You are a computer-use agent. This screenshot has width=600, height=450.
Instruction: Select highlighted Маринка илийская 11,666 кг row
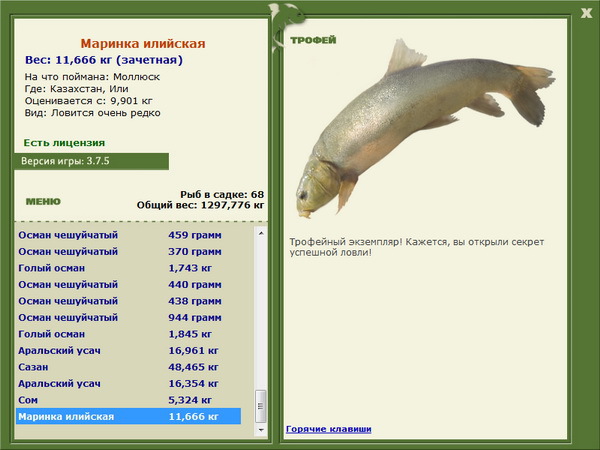[x=129, y=416]
